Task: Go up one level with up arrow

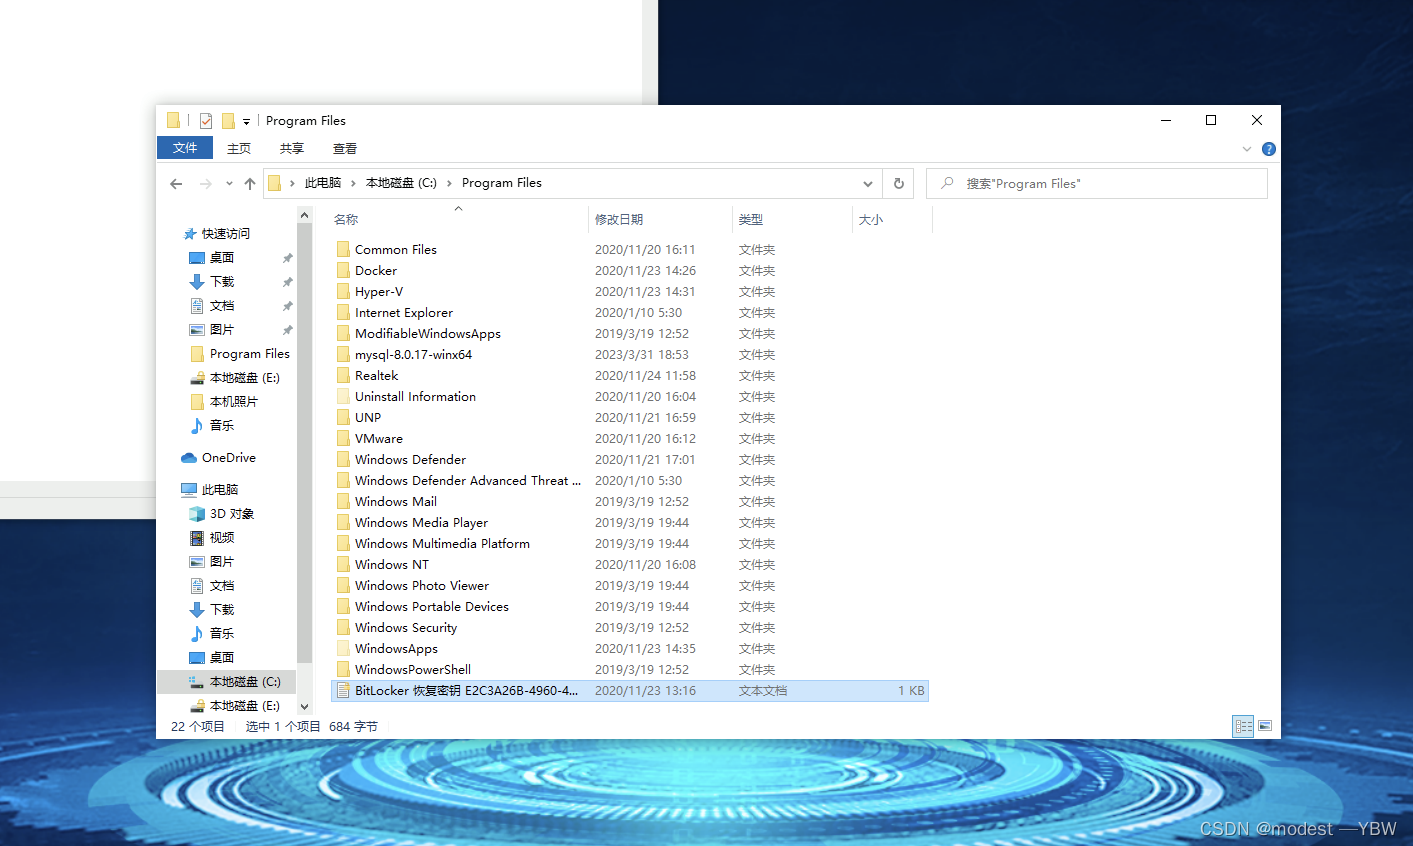Action: (x=250, y=183)
